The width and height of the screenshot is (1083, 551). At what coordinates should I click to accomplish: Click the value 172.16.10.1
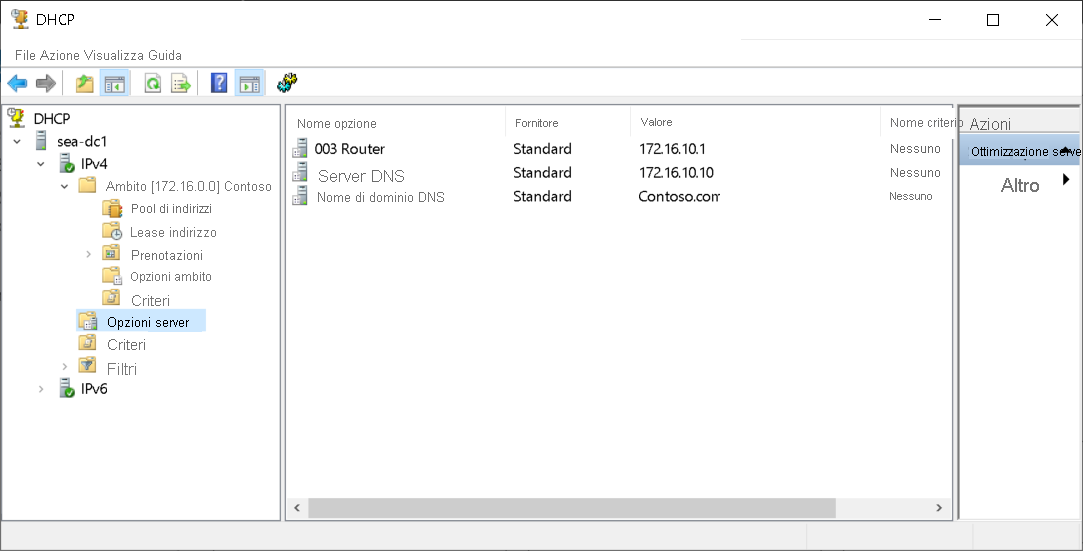(x=672, y=148)
